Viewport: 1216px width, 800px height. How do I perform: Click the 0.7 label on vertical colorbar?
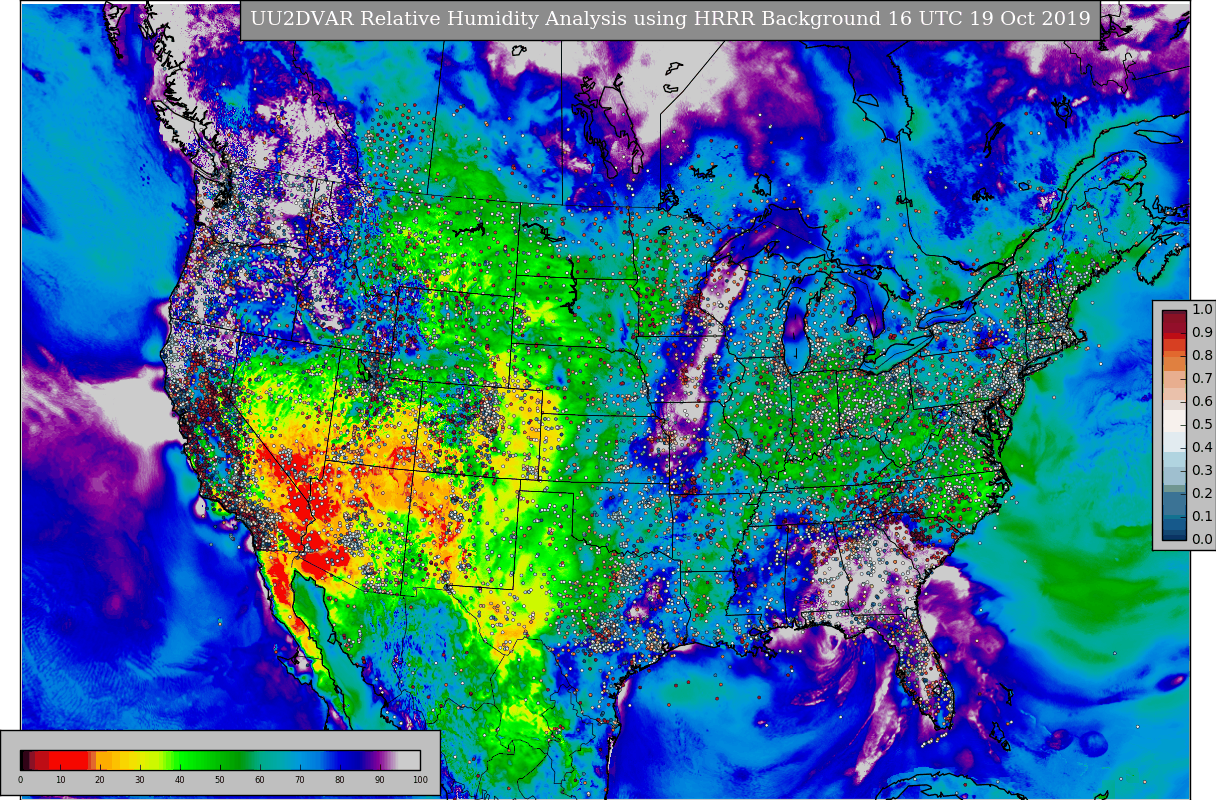point(1202,378)
